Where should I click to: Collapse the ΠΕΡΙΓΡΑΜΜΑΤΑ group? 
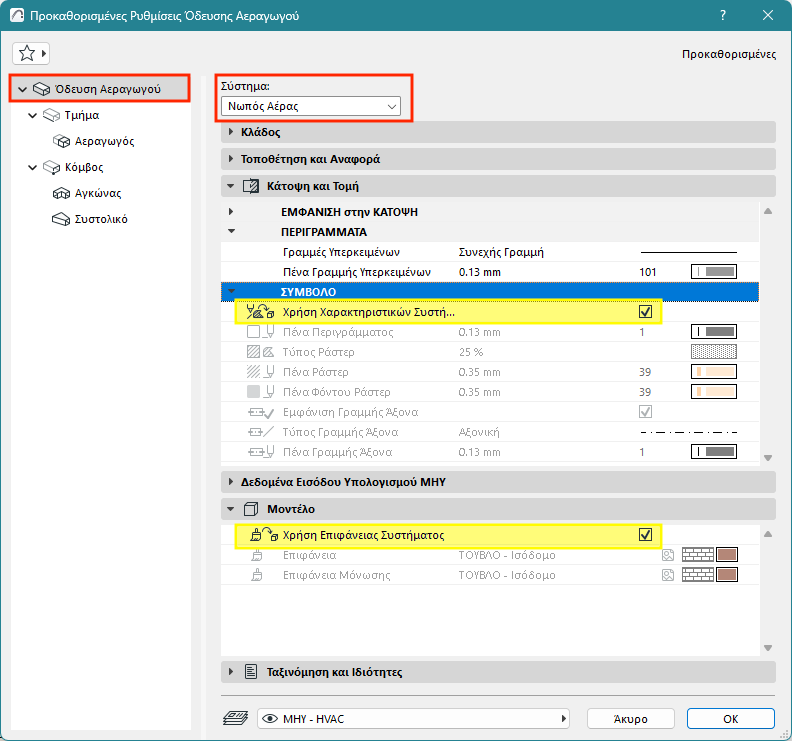click(x=231, y=231)
